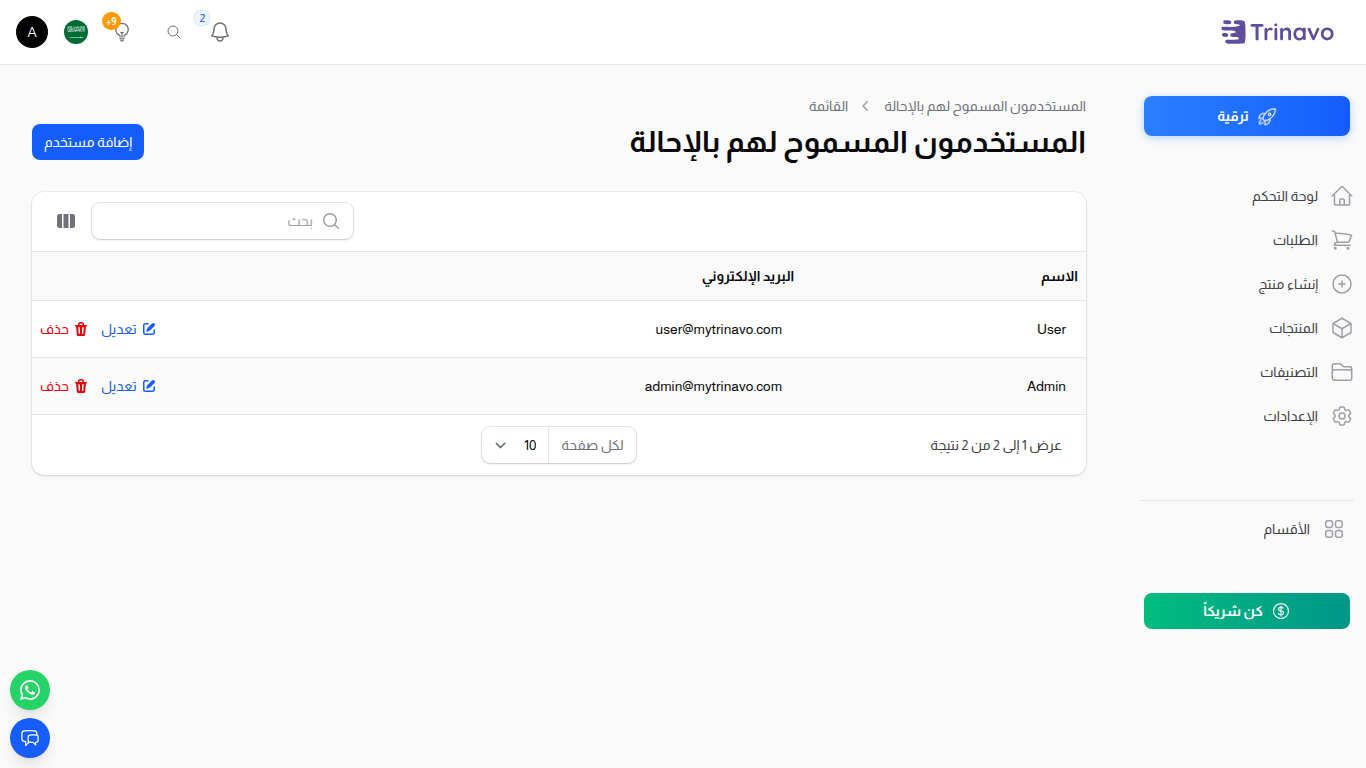
Task: Click the magnifier icon inside search box
Action: click(x=331, y=221)
